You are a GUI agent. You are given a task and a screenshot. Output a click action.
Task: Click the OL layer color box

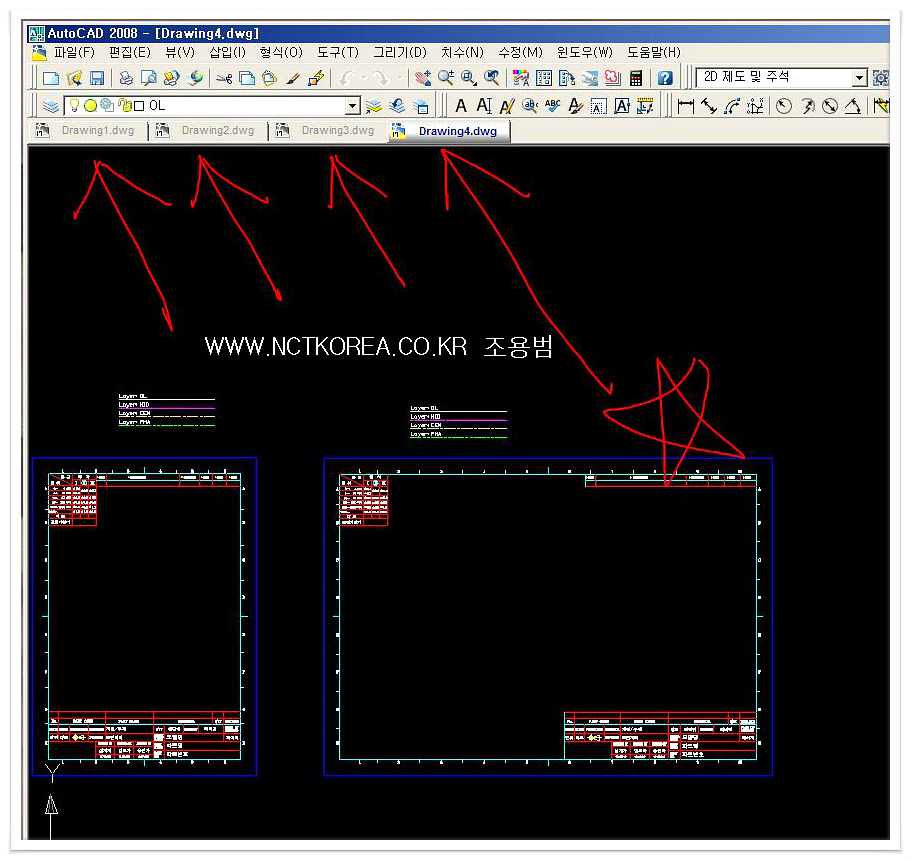139,106
